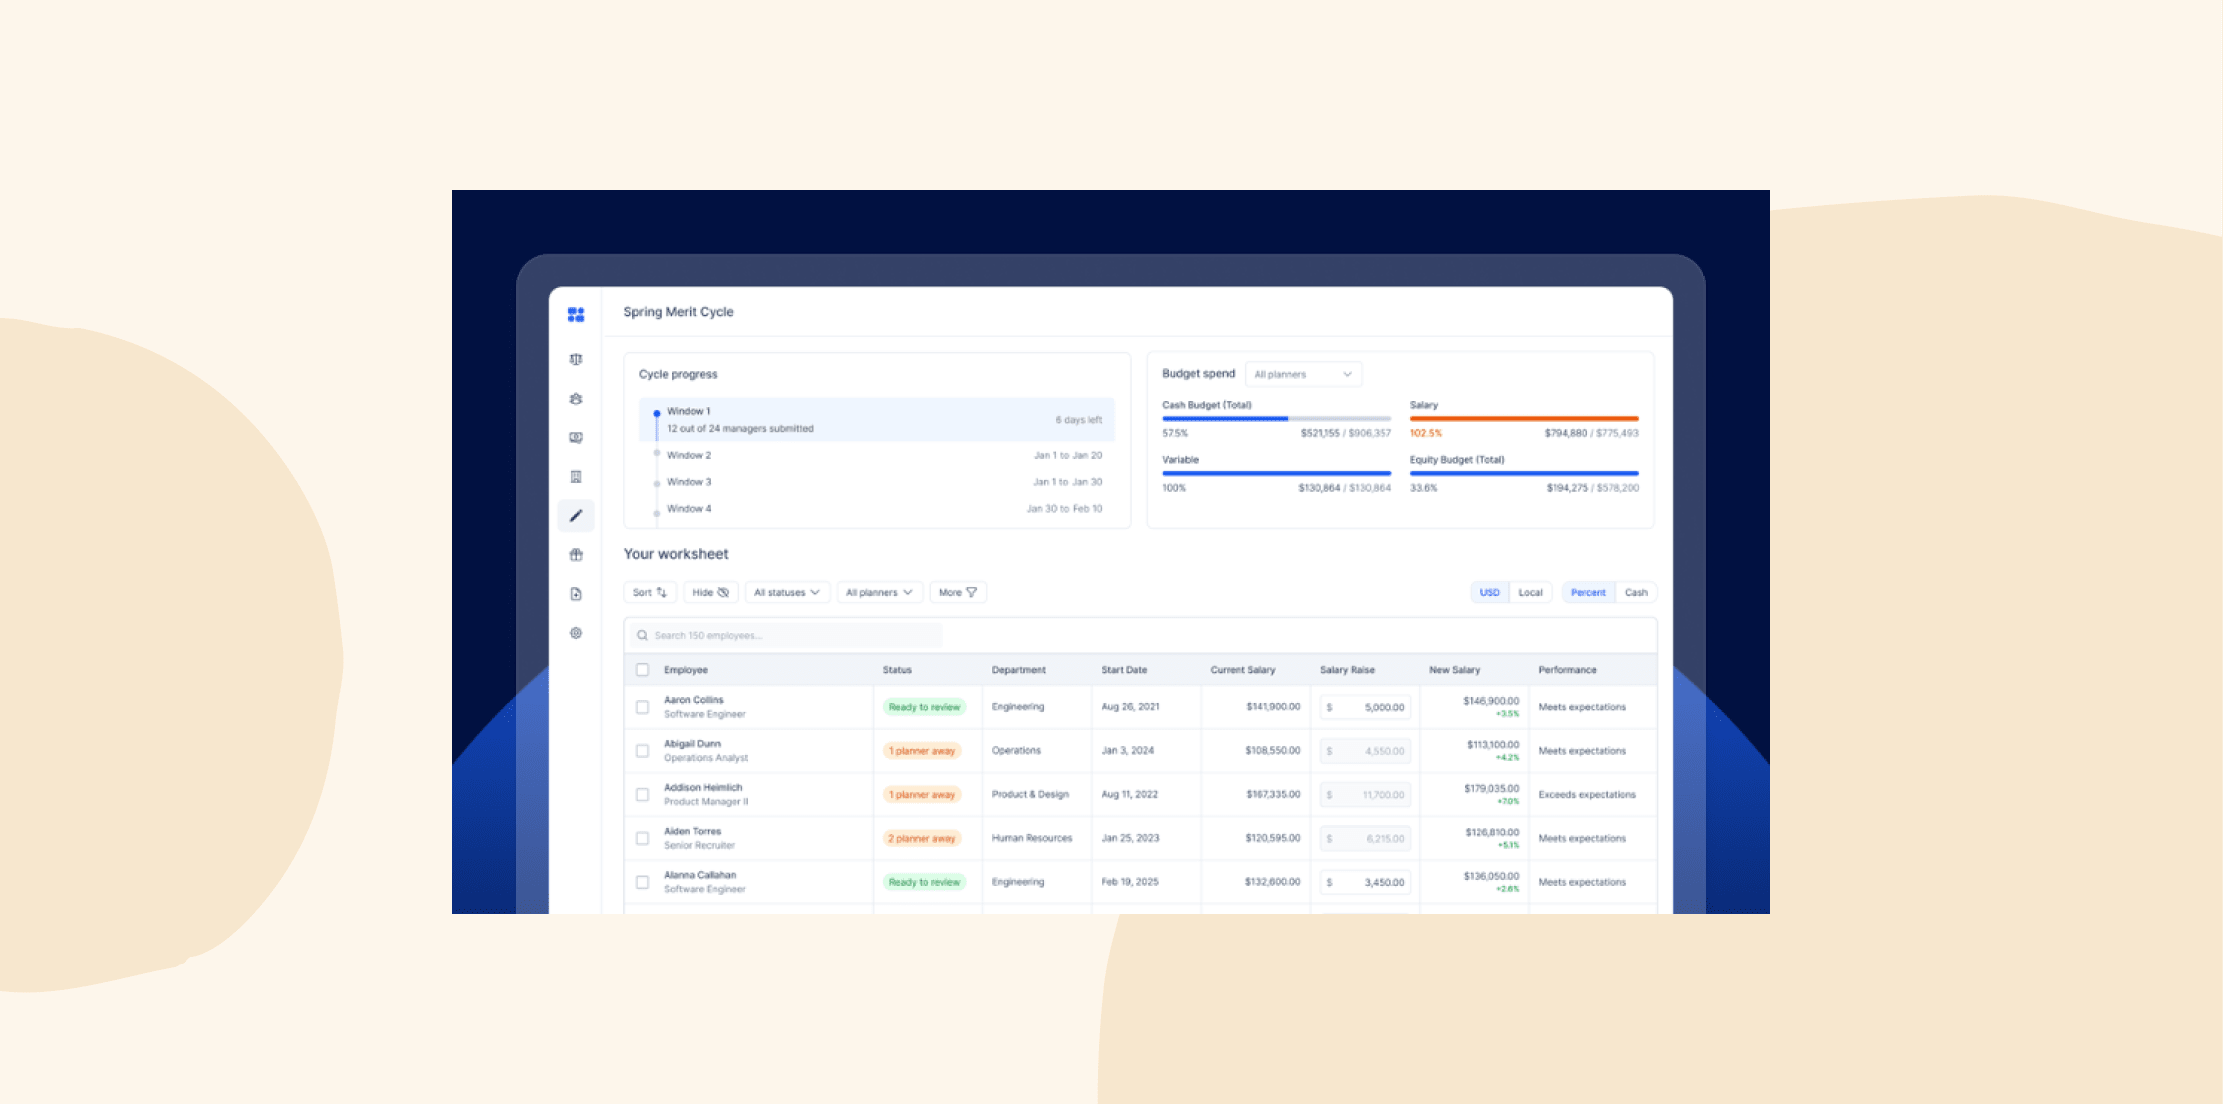Open the document plus sidebar icon
The height and width of the screenshot is (1104, 2223).
[x=576, y=594]
